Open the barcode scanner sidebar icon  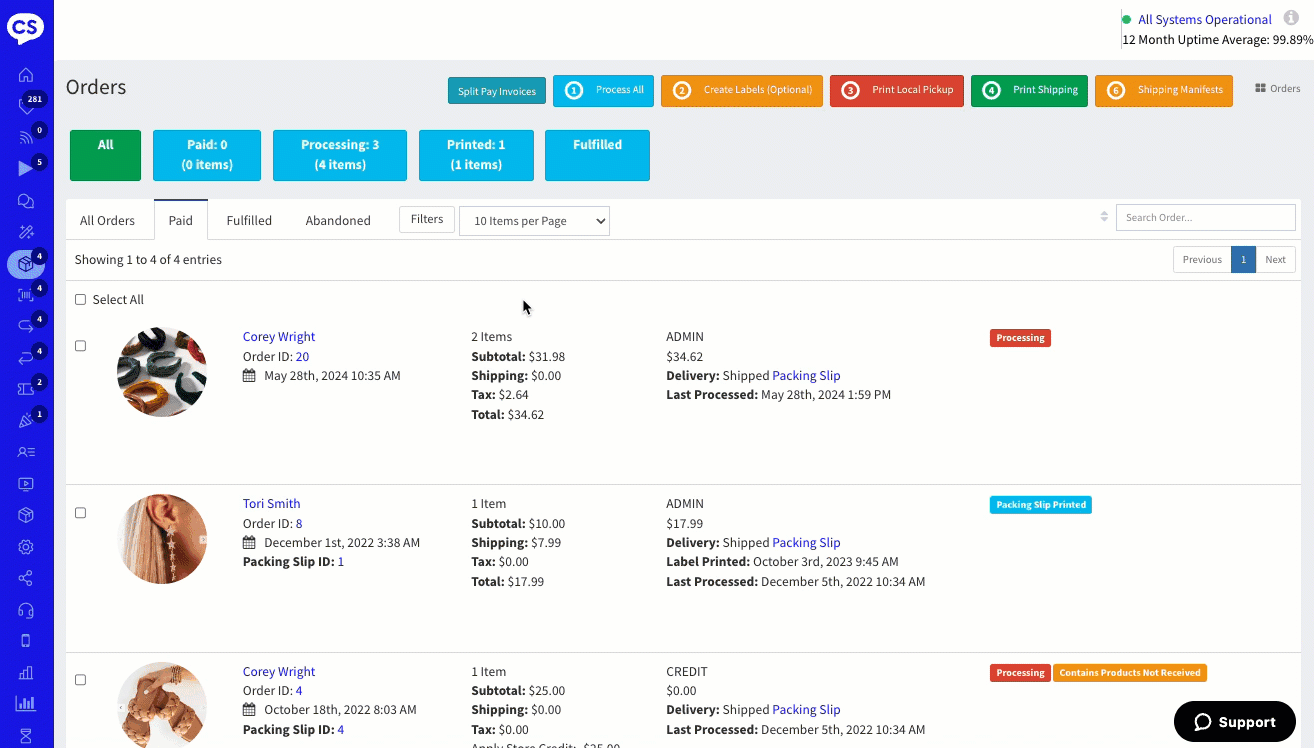26,295
